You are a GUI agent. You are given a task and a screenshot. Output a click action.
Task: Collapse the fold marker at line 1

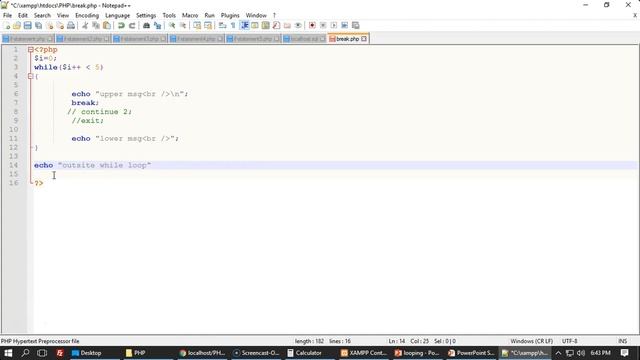(x=31, y=50)
